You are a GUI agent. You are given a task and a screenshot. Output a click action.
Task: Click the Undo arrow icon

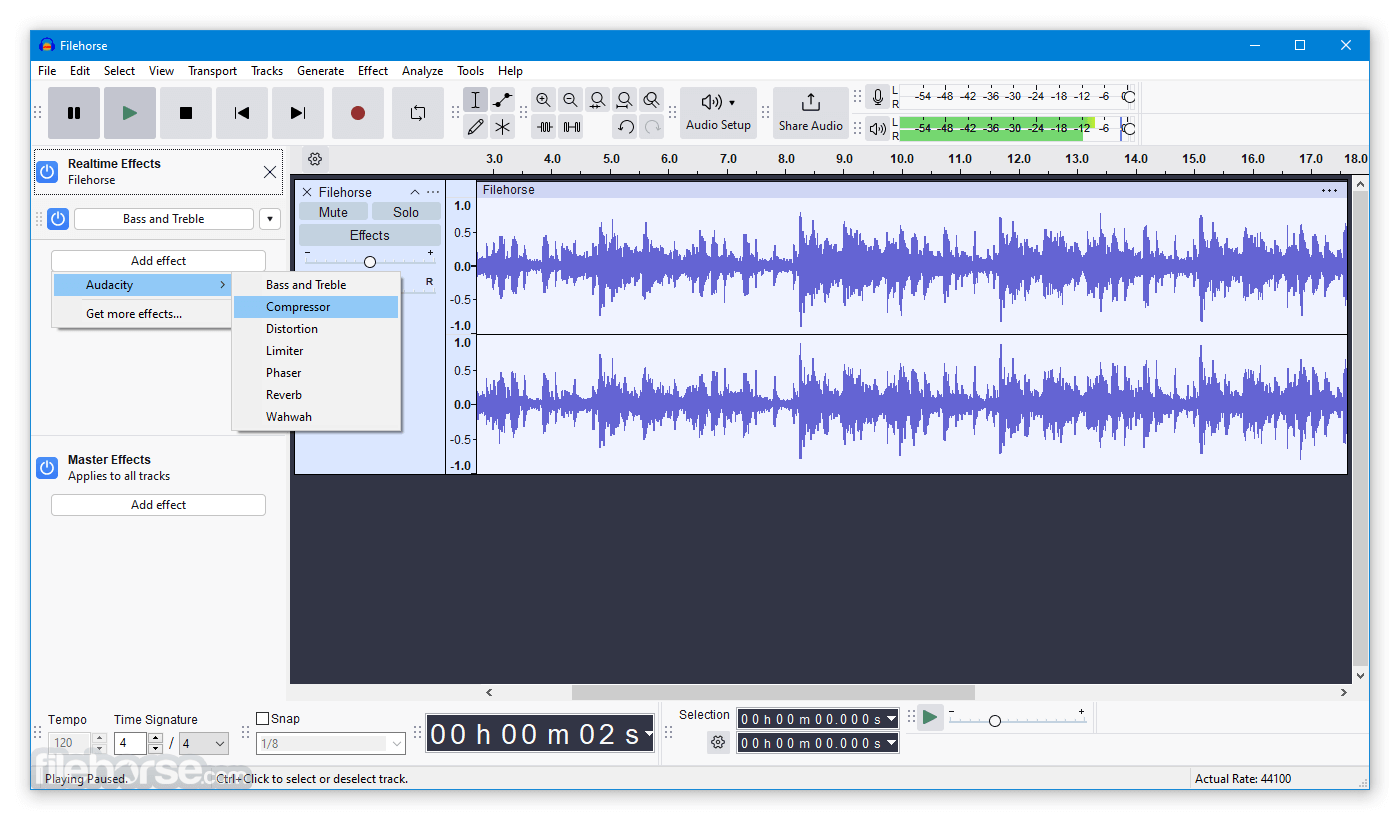pyautogui.click(x=625, y=127)
